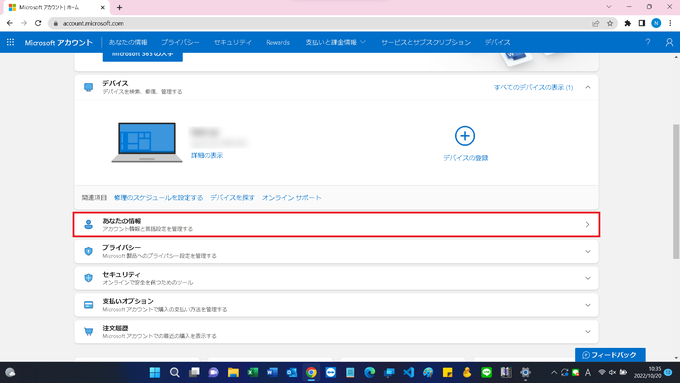Image resolution: width=680 pixels, height=383 pixels.
Task: Open サービスとサブスクリプション in navigation
Action: [x=426, y=42]
